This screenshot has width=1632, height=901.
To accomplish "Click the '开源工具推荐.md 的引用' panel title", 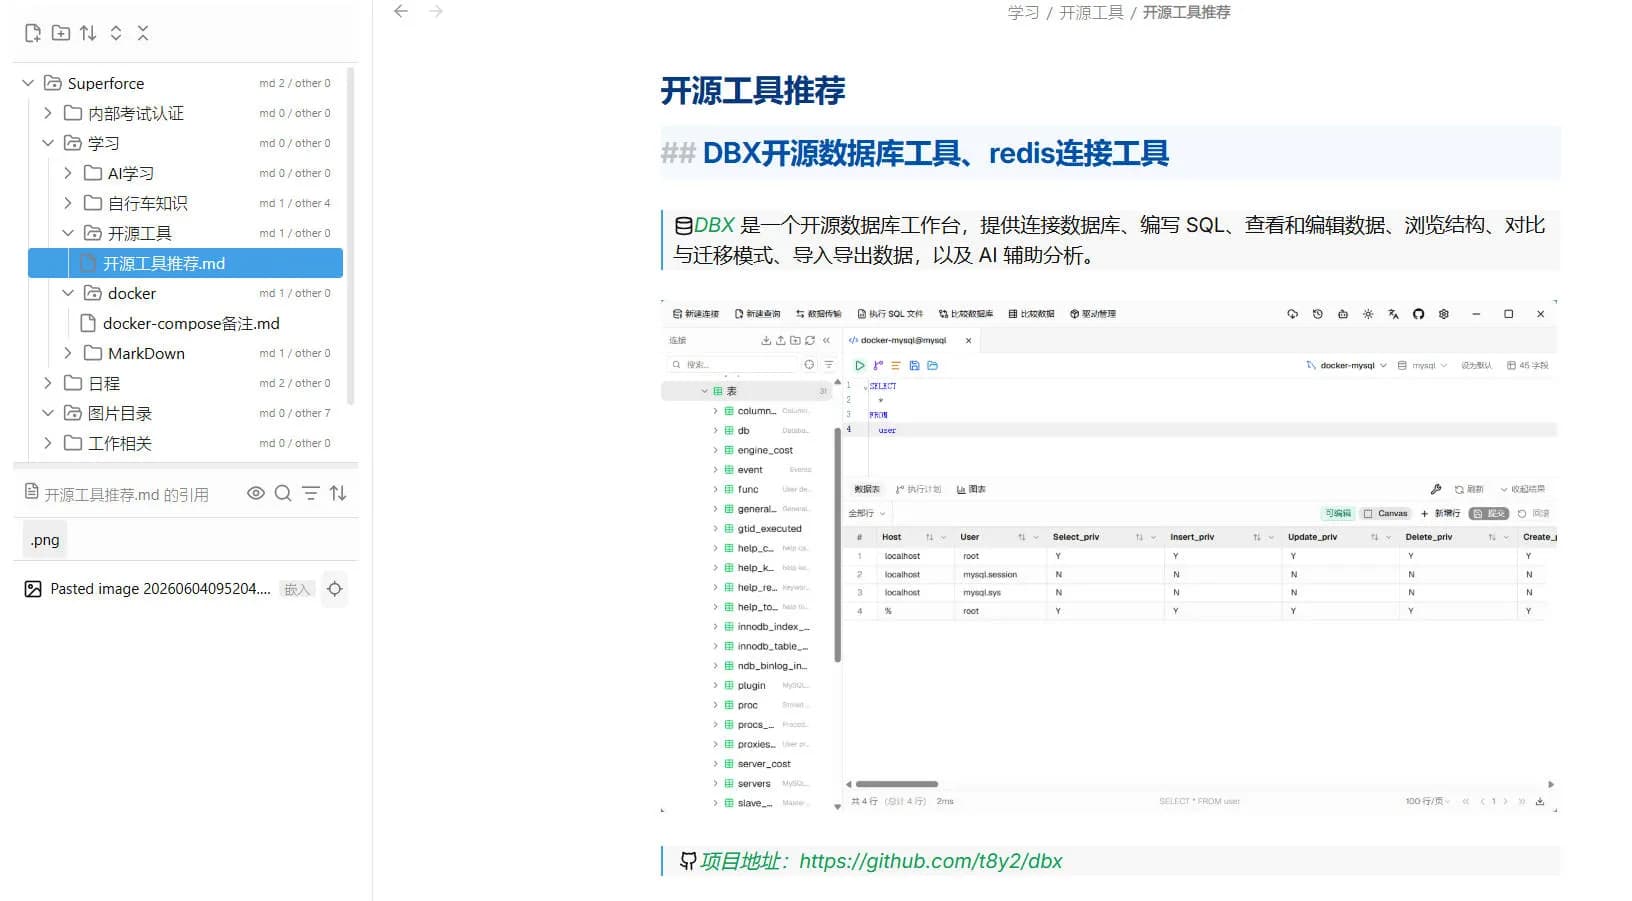I will click(126, 494).
